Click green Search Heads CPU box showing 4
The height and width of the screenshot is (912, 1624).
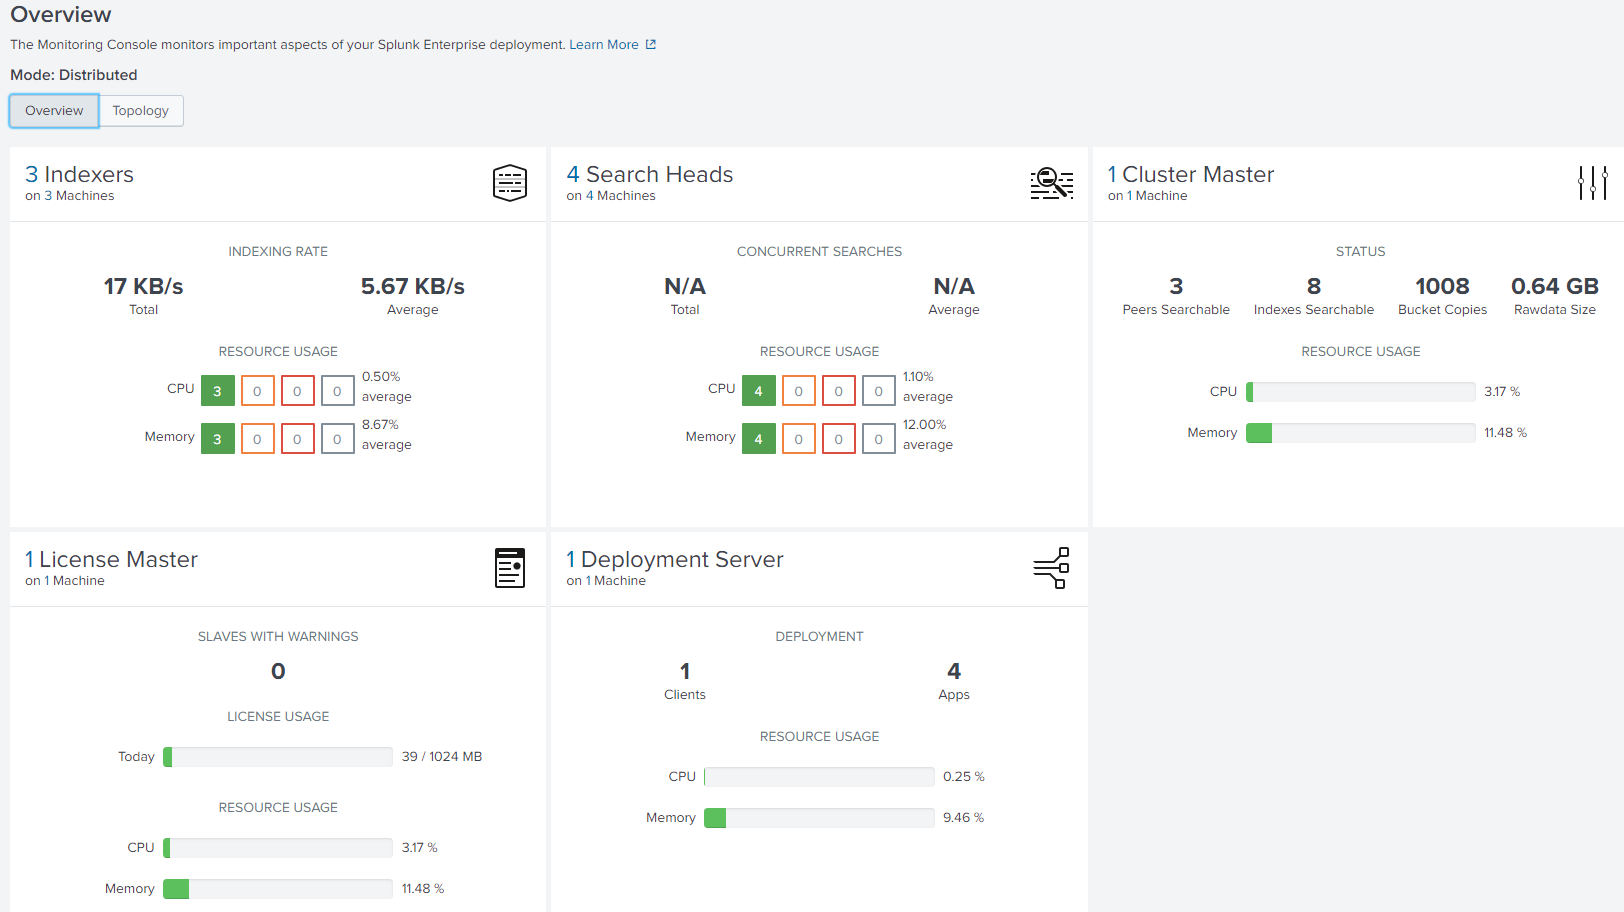pyautogui.click(x=759, y=391)
